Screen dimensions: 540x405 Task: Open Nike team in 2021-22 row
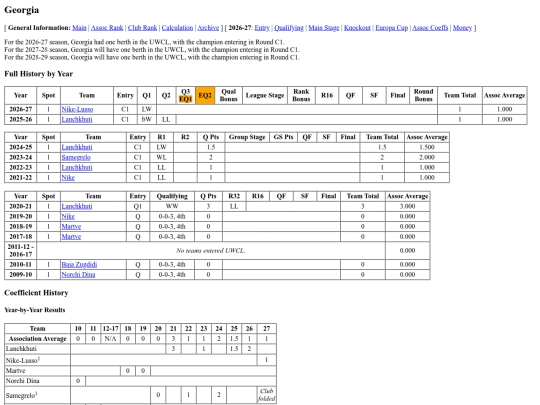(x=68, y=178)
